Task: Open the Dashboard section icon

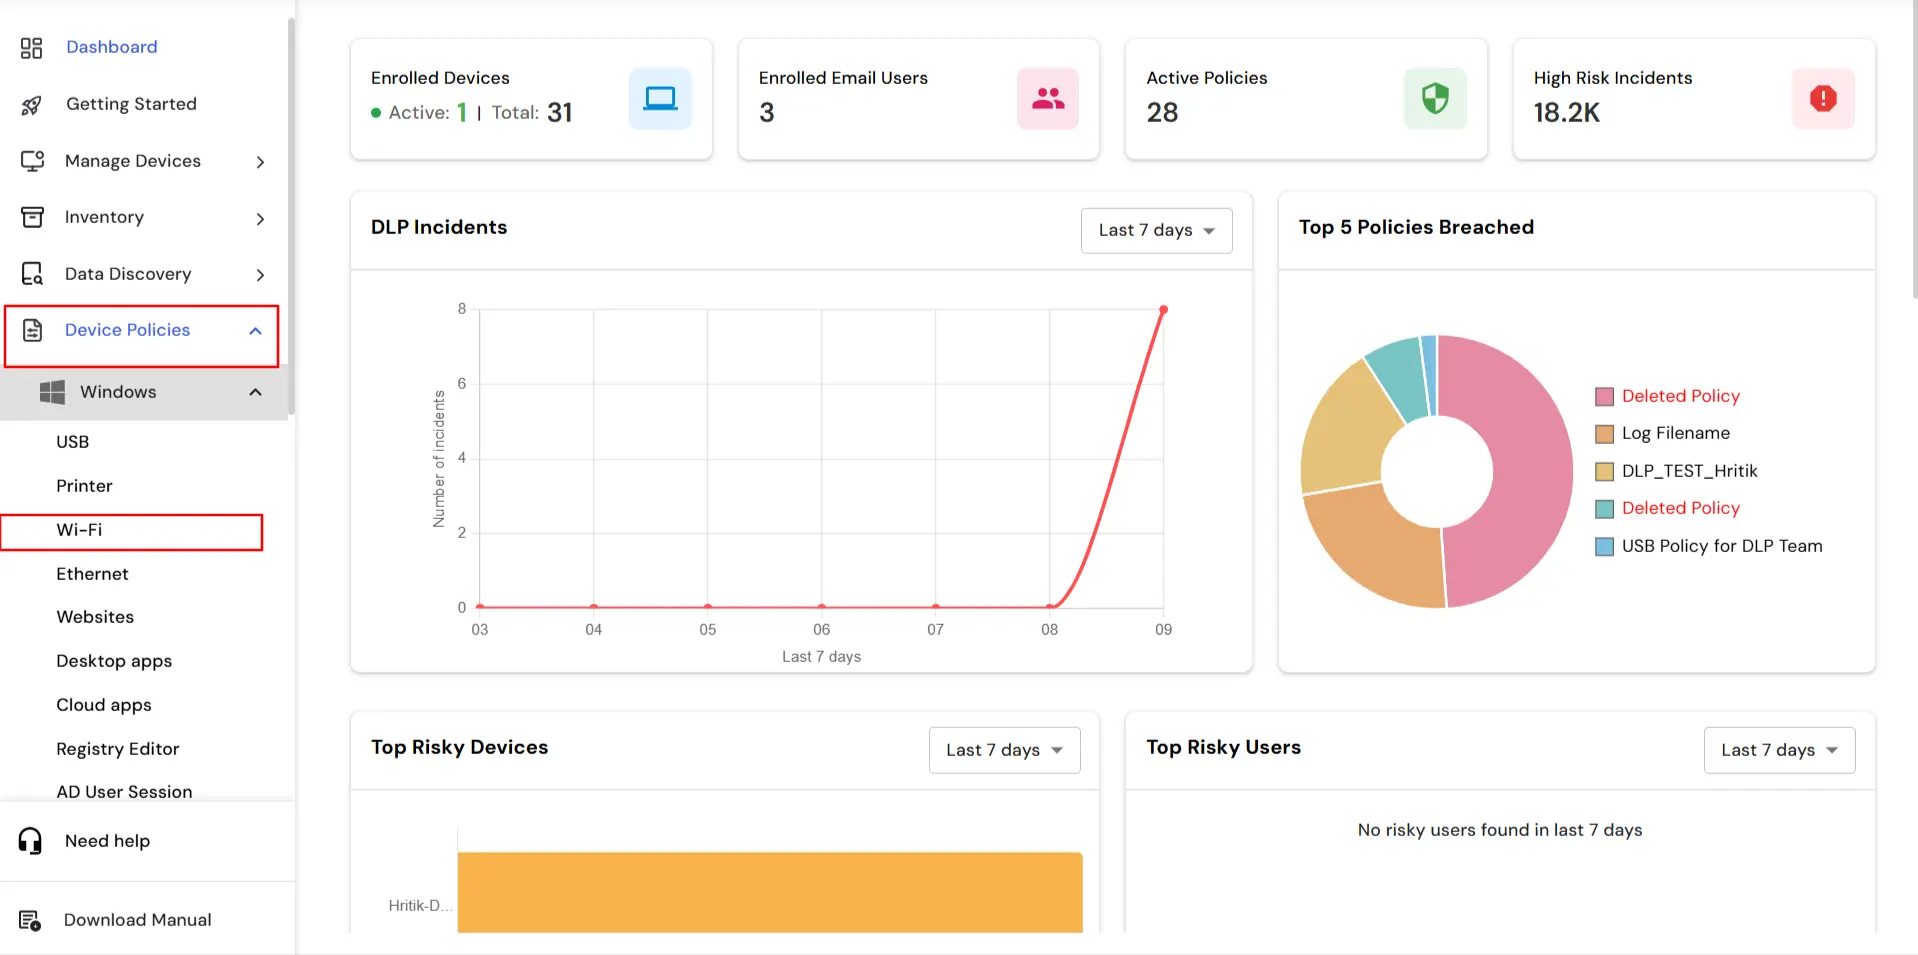Action: (31, 46)
